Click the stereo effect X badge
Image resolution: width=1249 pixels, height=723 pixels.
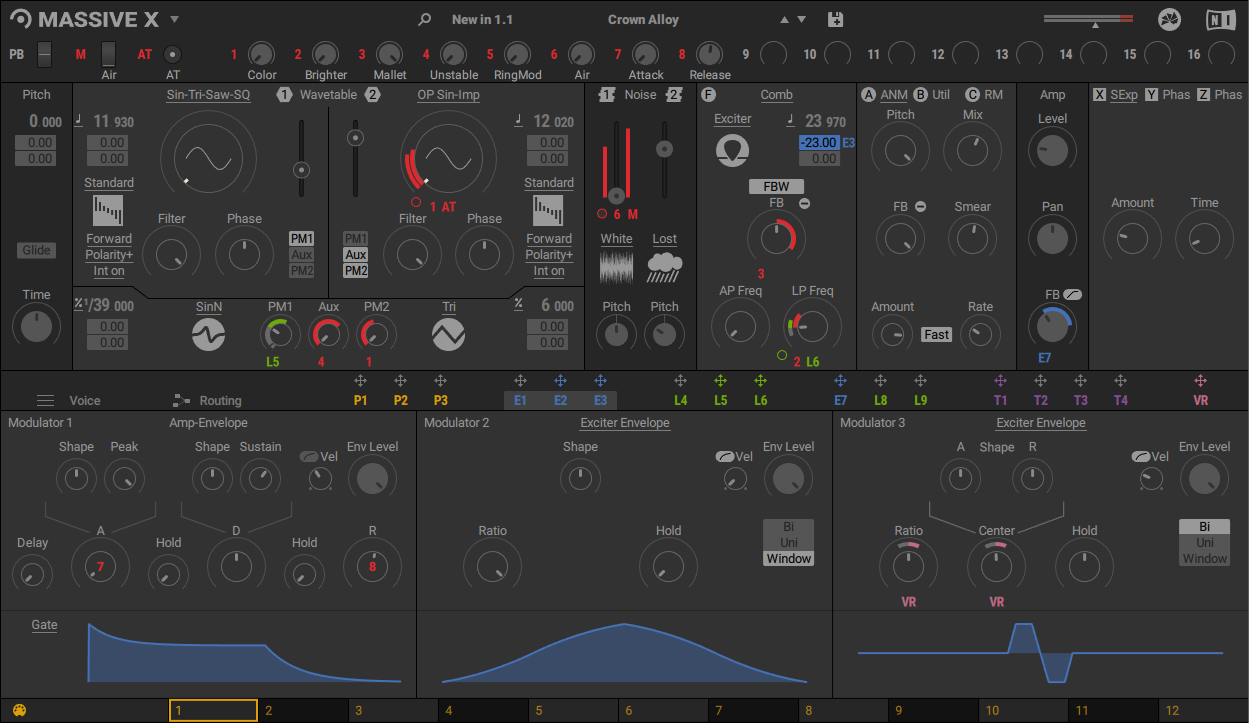click(1099, 95)
